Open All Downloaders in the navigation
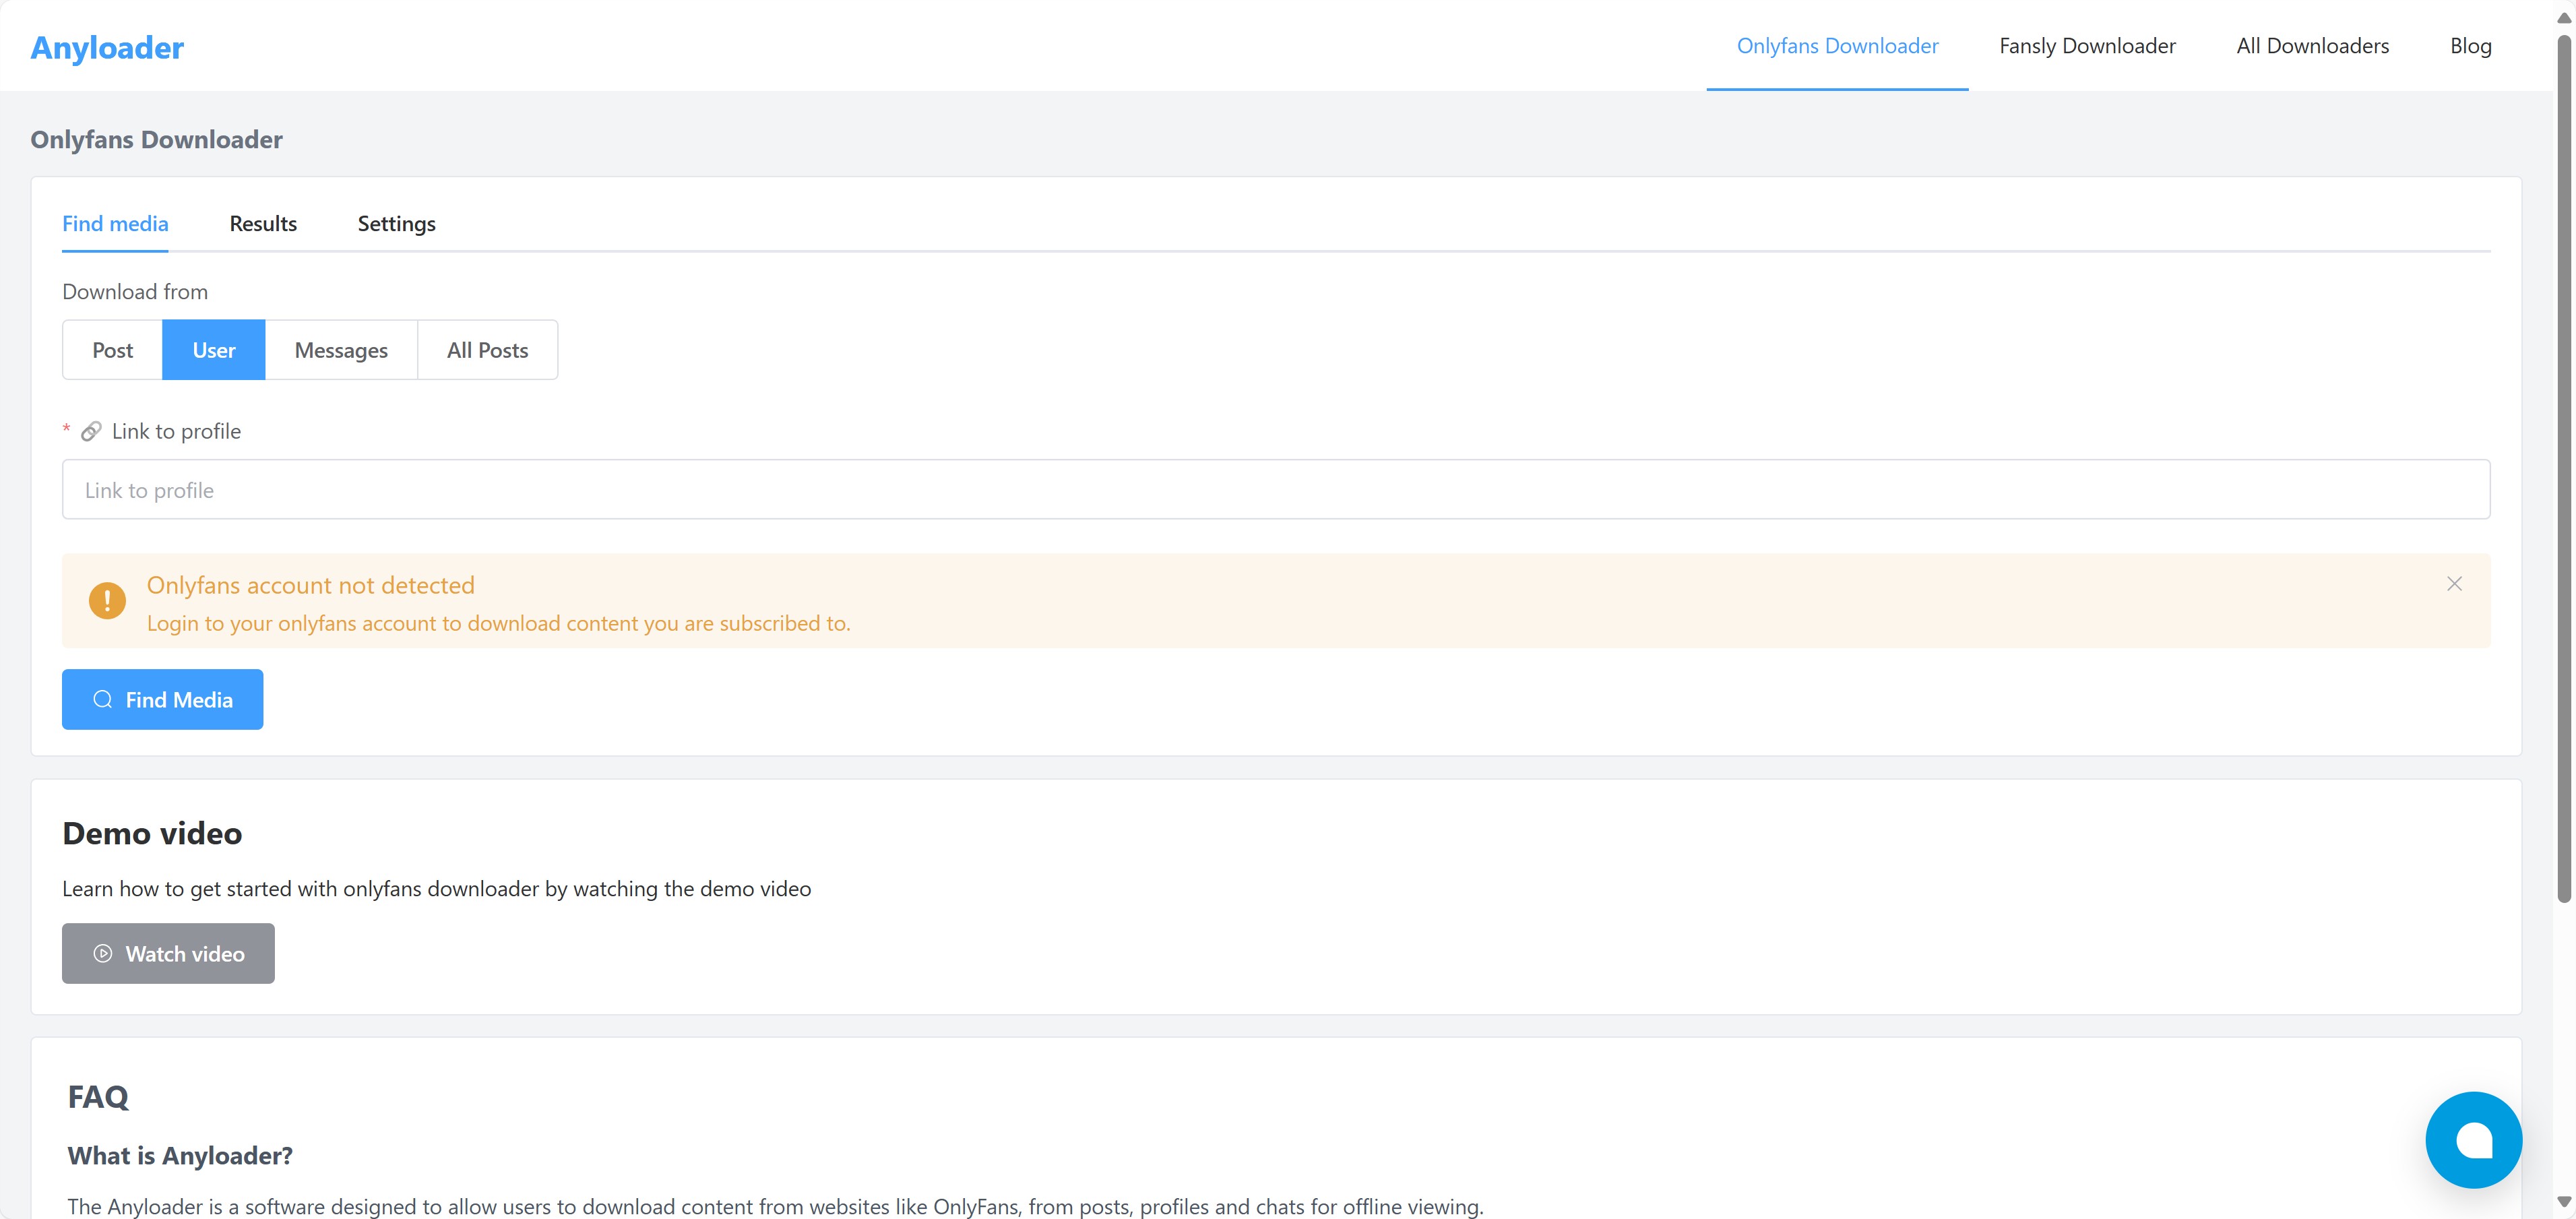The image size is (2576, 1219). [2312, 46]
